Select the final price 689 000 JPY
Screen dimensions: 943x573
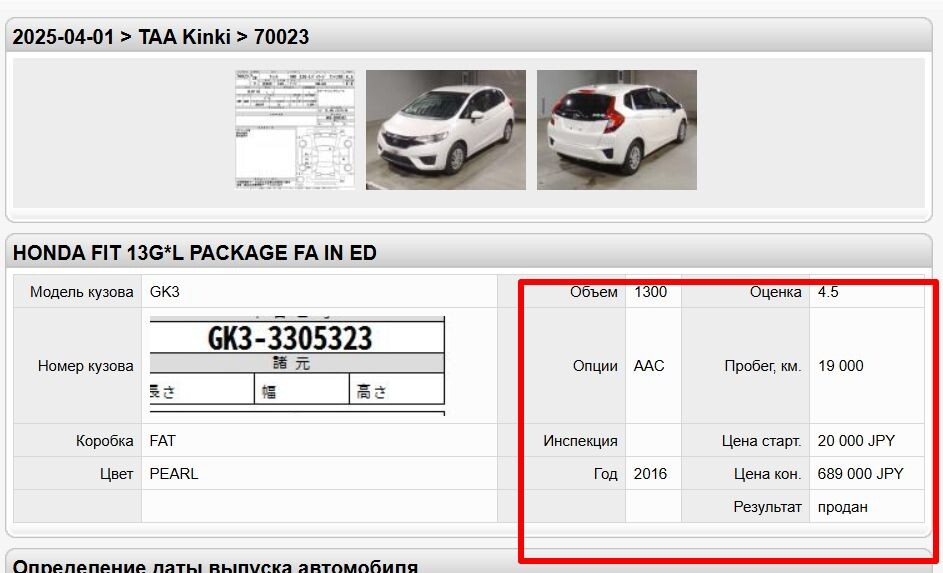861,474
